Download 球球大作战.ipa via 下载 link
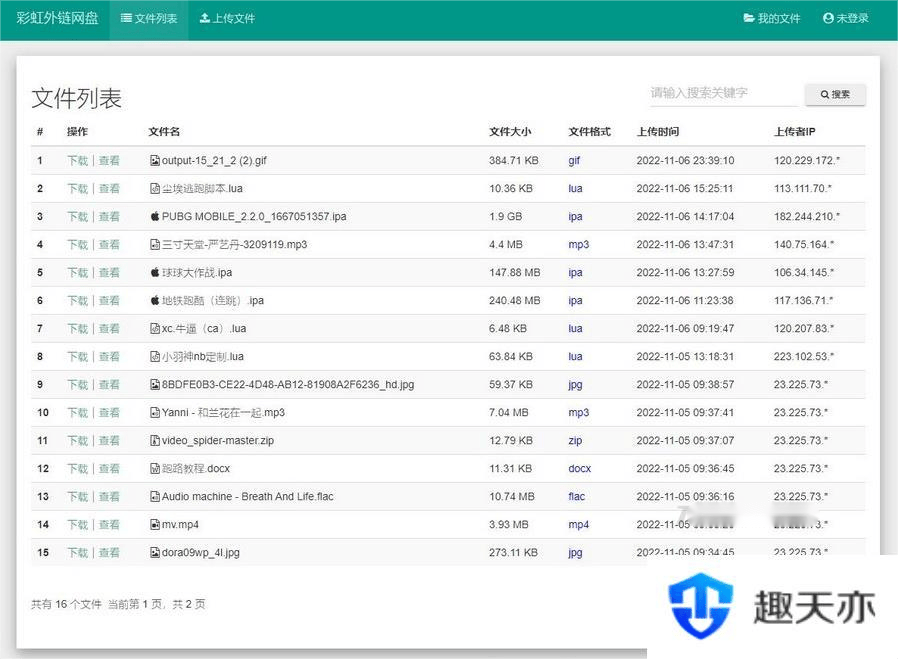 point(77,273)
